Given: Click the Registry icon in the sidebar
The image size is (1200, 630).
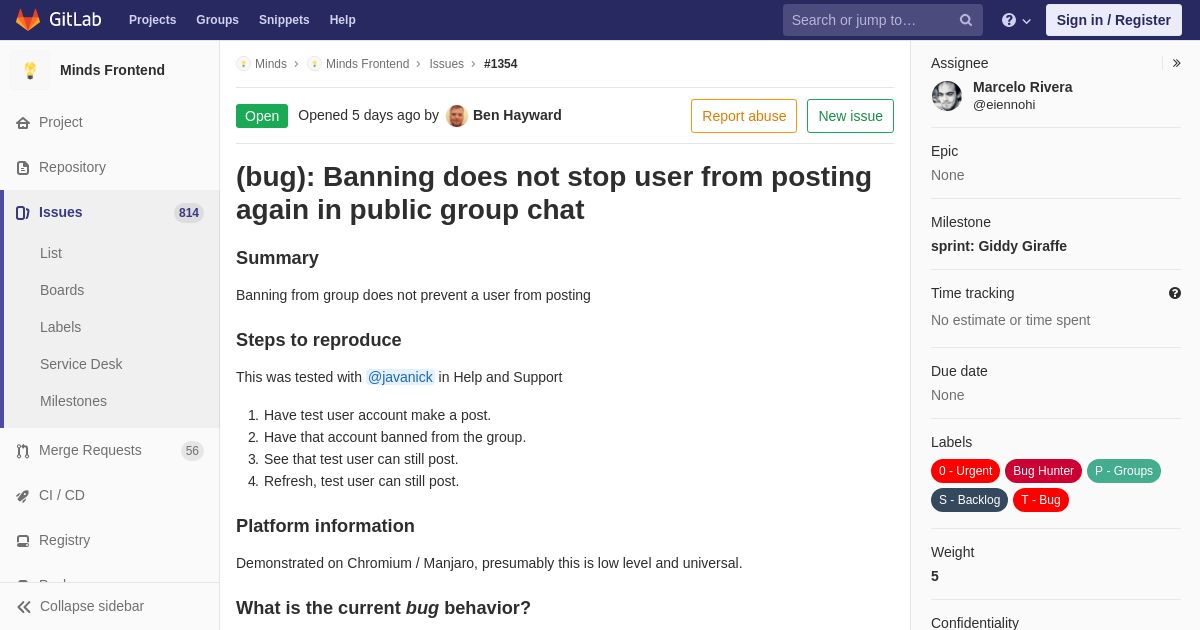Looking at the screenshot, I should tap(23, 541).
